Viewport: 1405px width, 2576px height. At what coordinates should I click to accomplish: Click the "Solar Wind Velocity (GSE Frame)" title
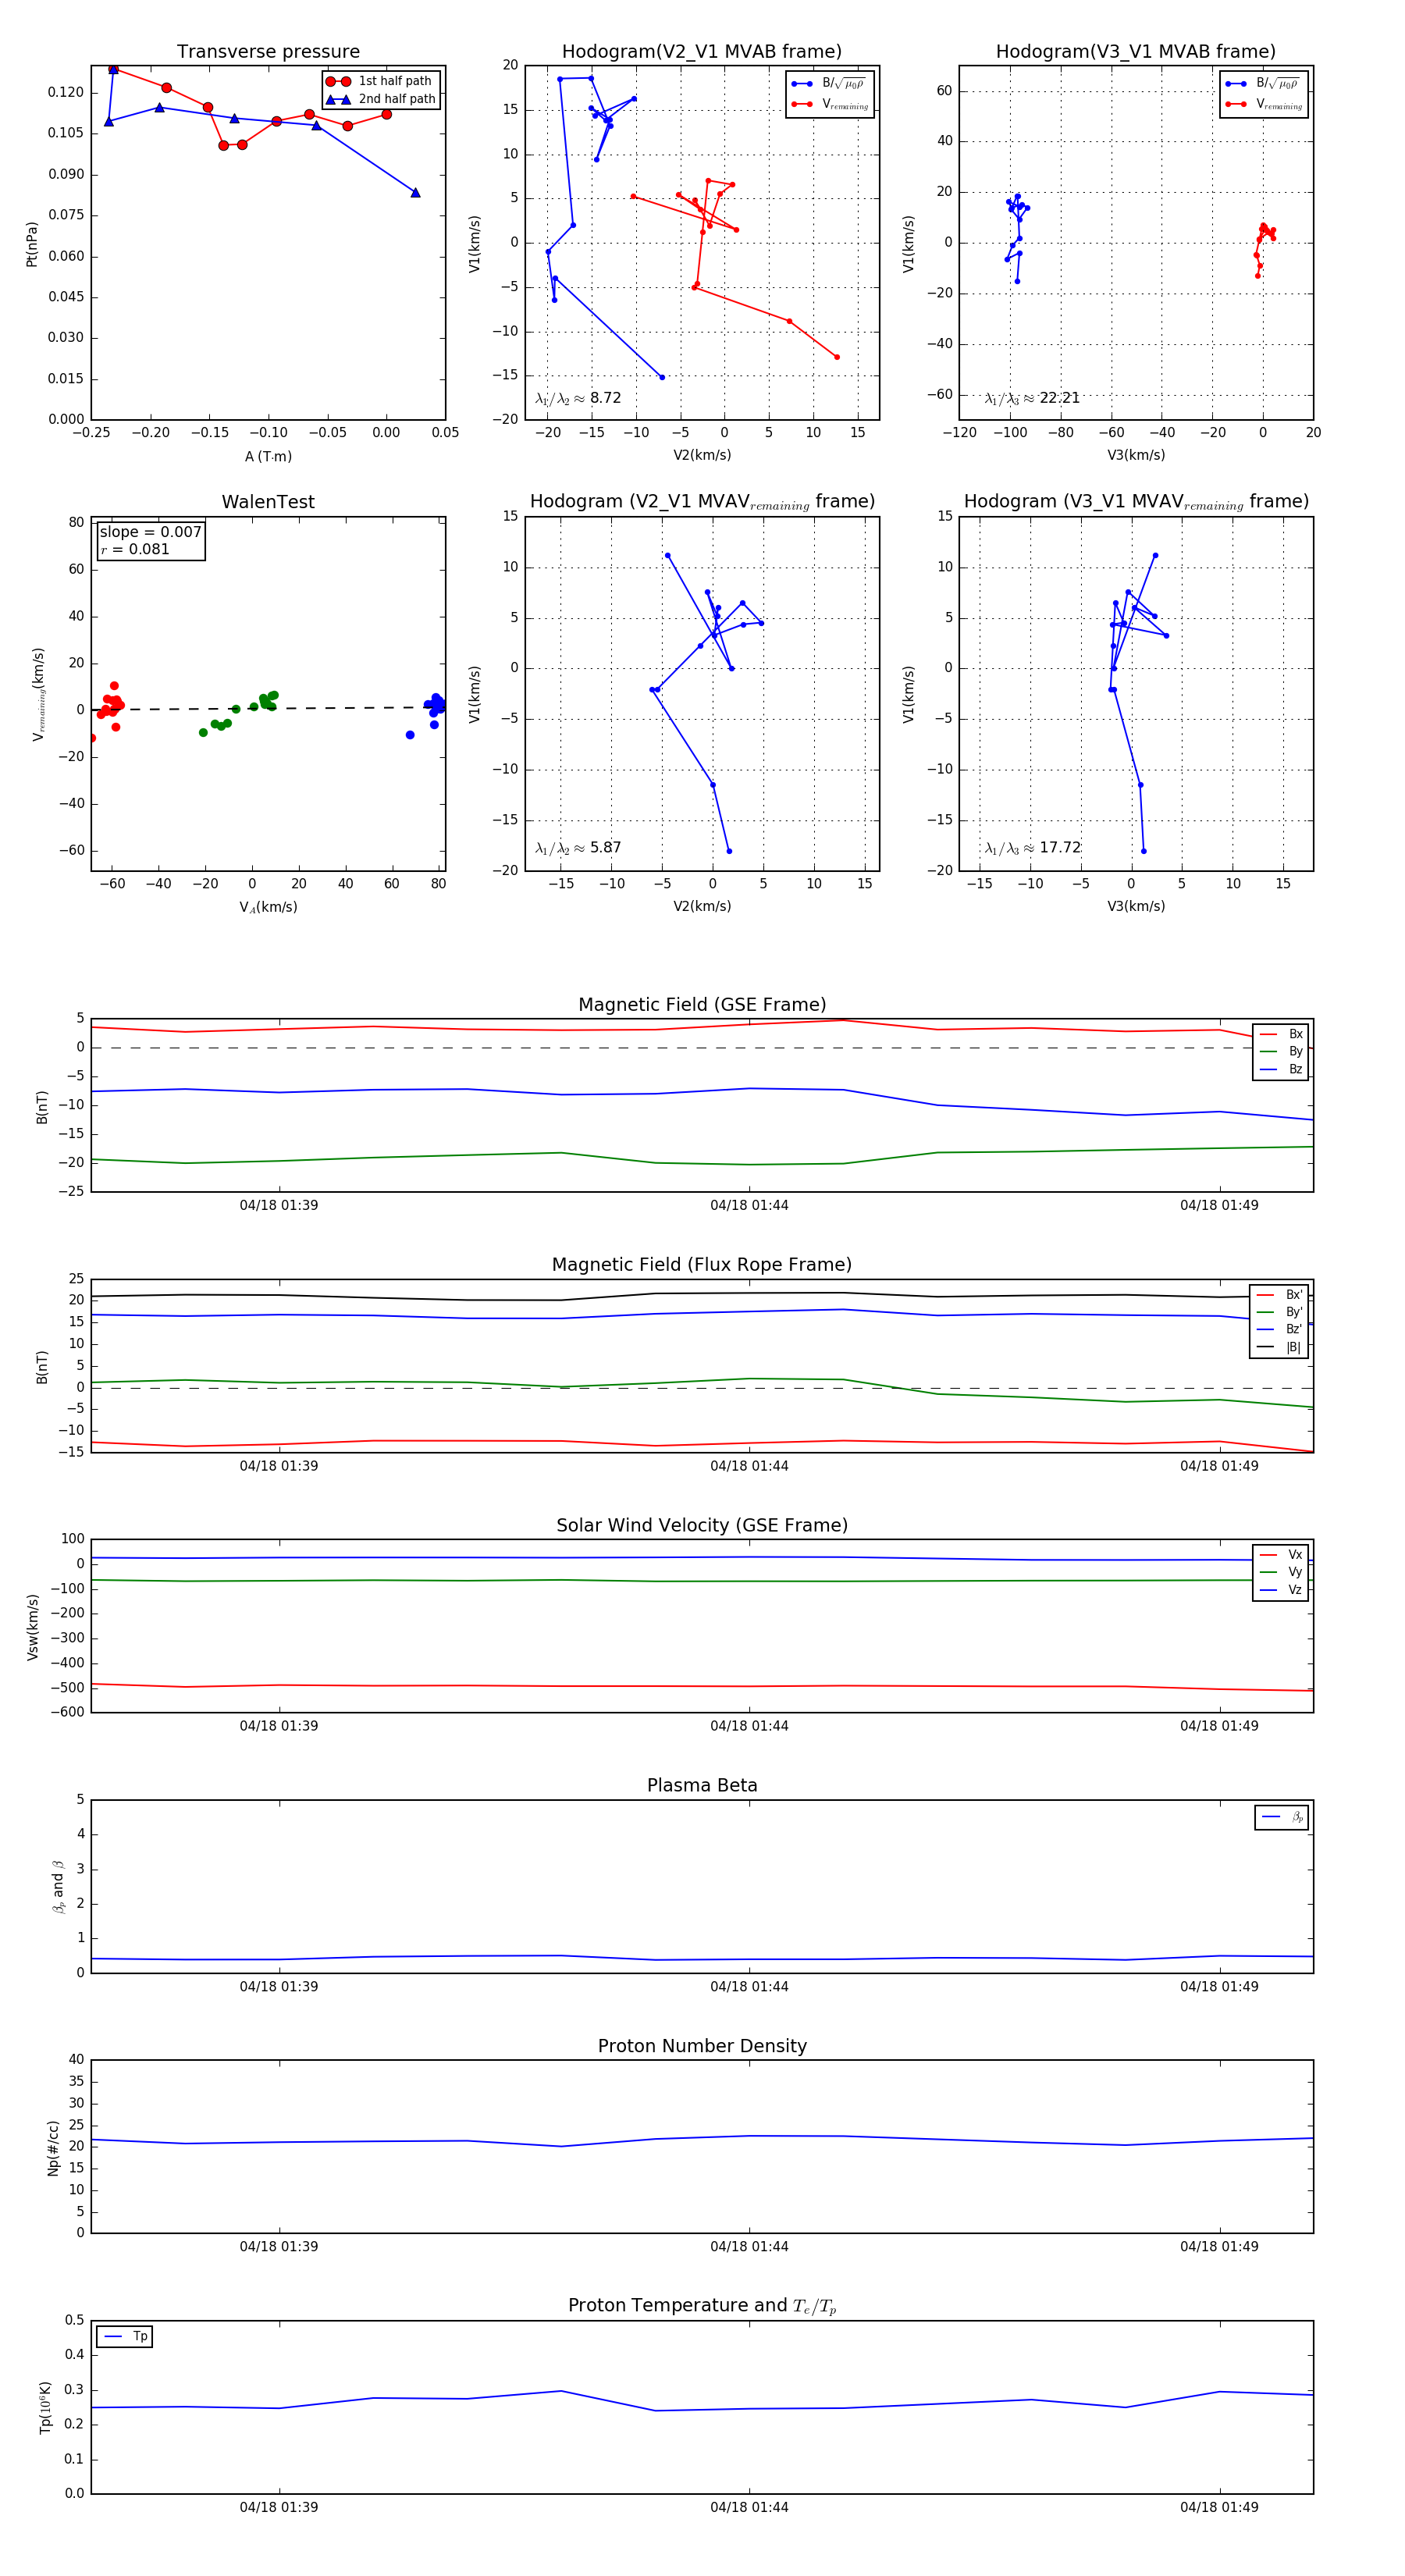(x=702, y=1525)
